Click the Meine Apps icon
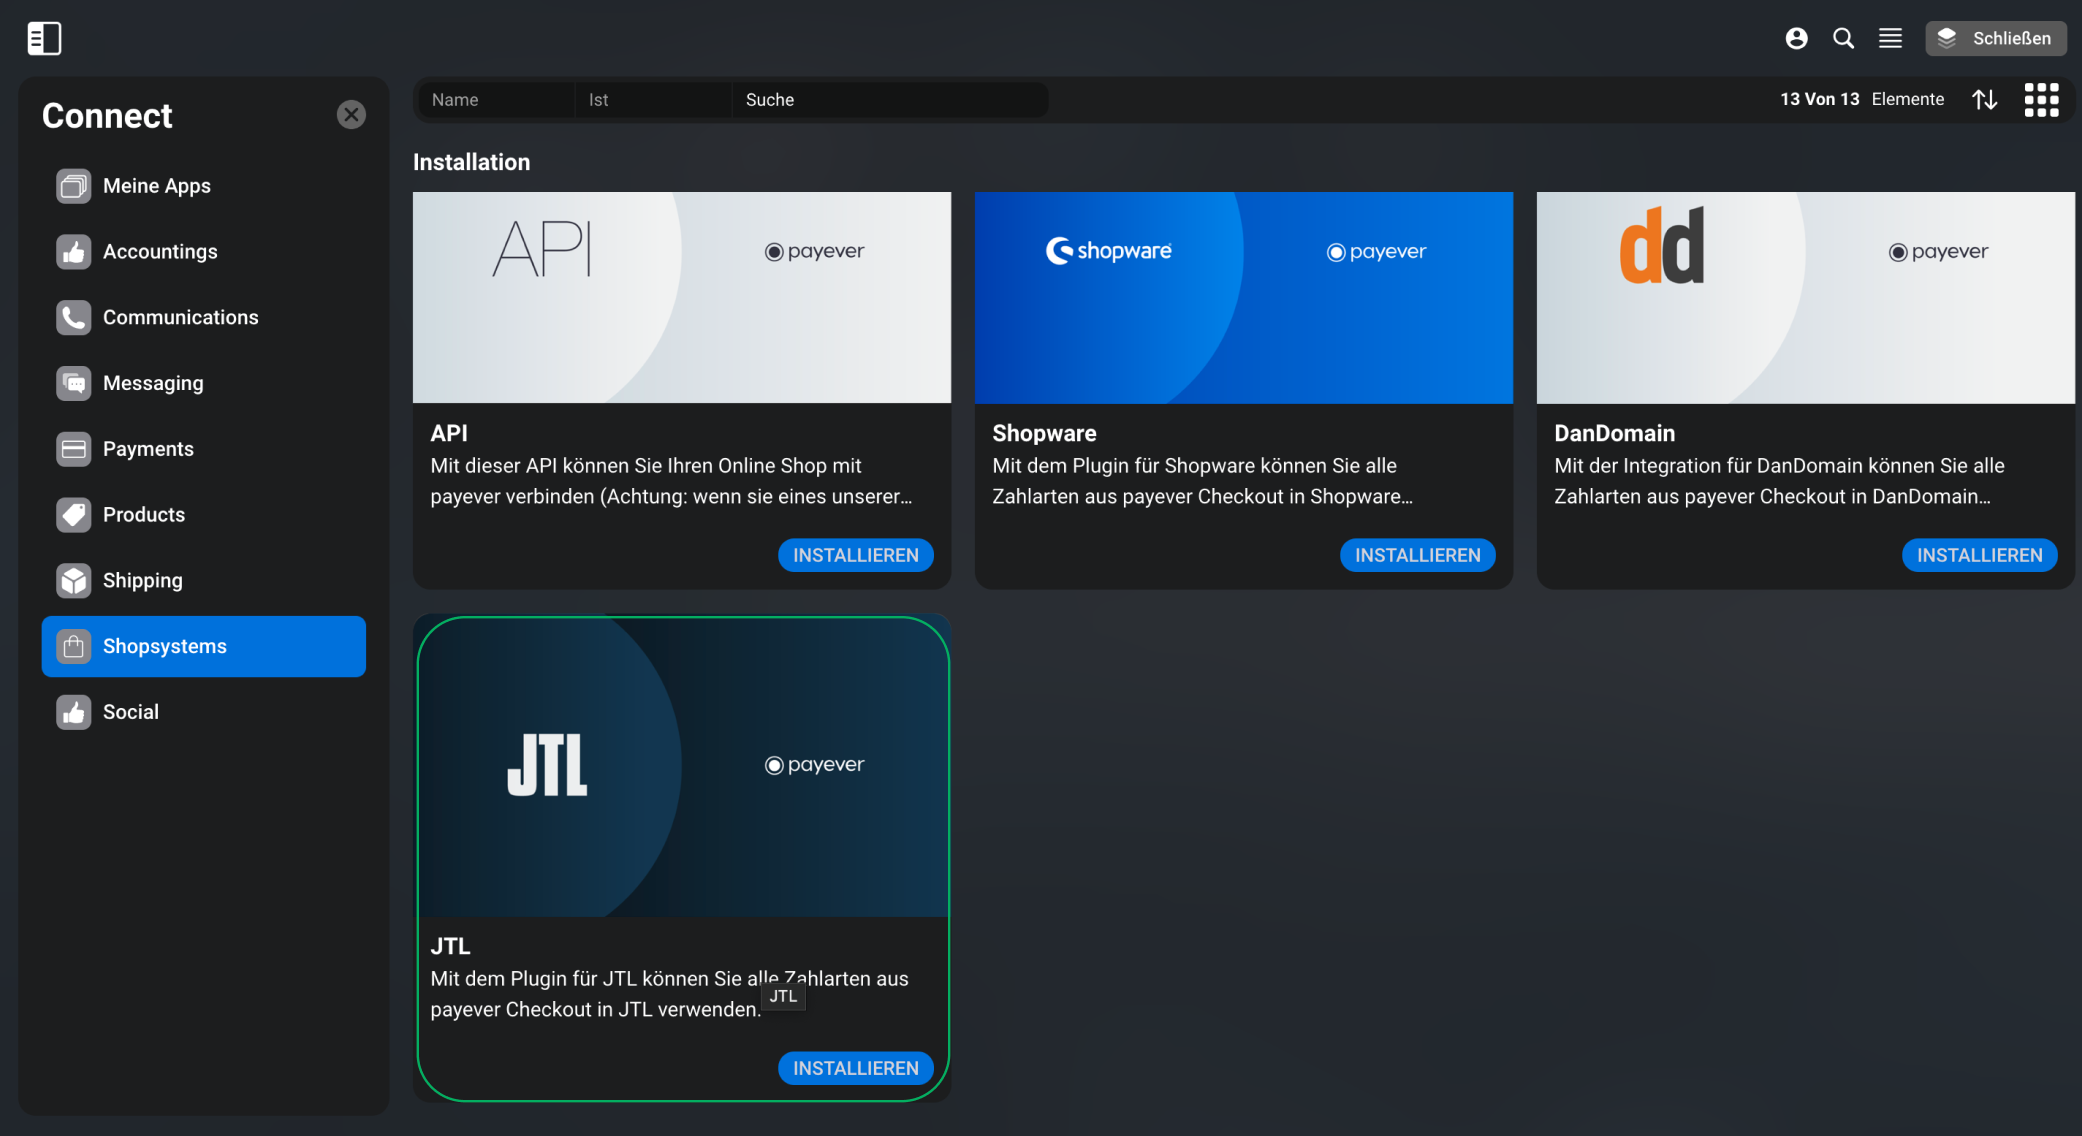This screenshot has height=1136, width=2082. click(73, 186)
